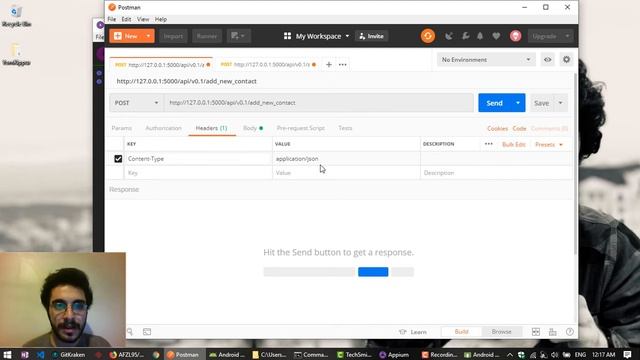
Task: Open the File menu
Action: [111, 19]
